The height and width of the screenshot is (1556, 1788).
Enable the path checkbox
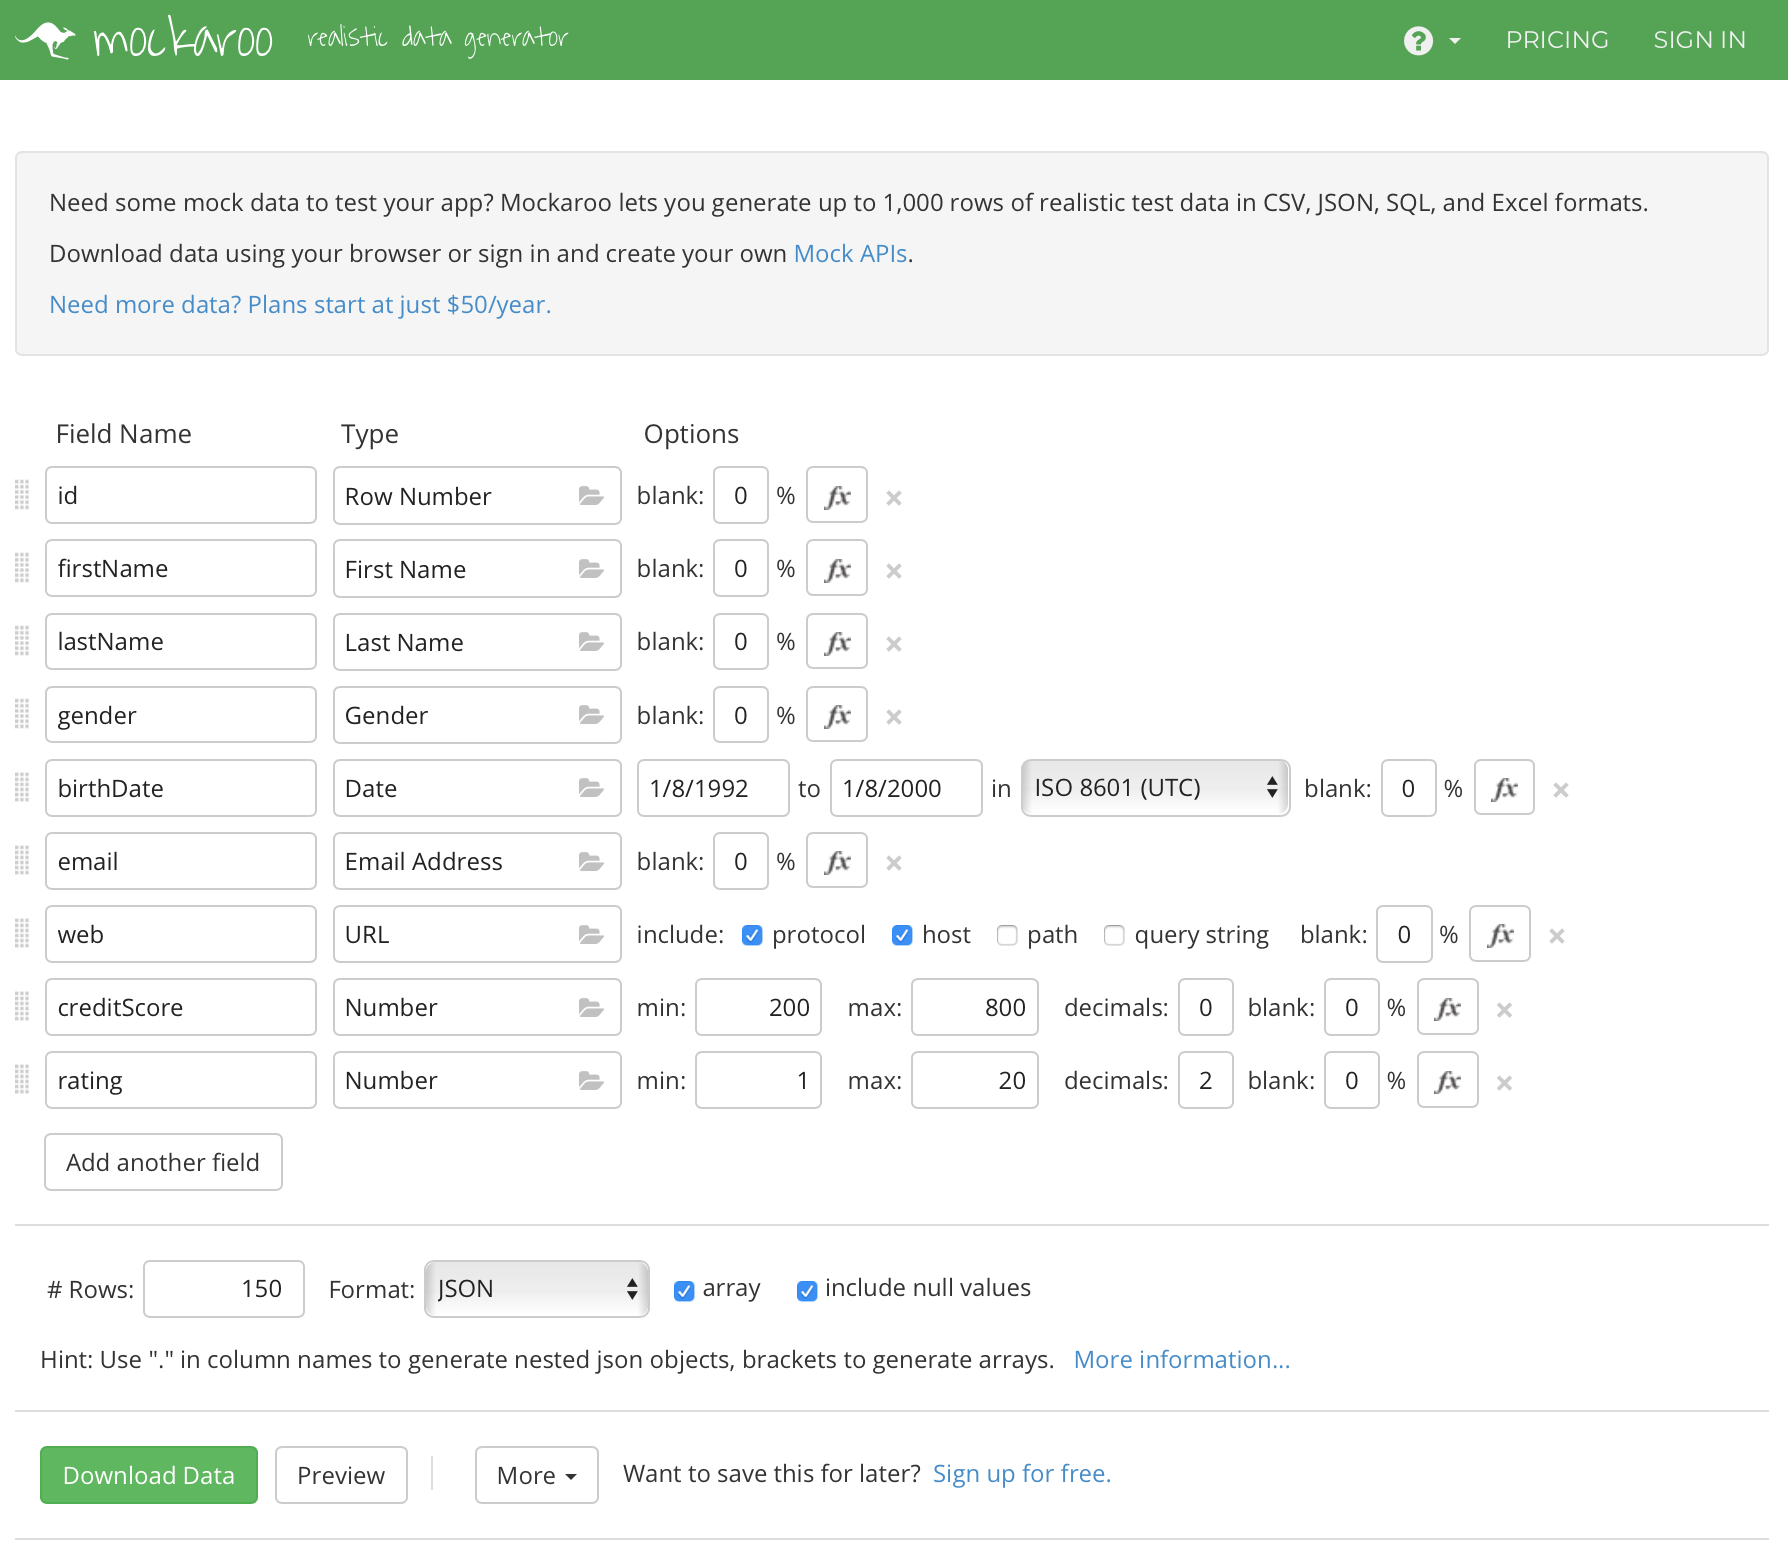[1007, 935]
